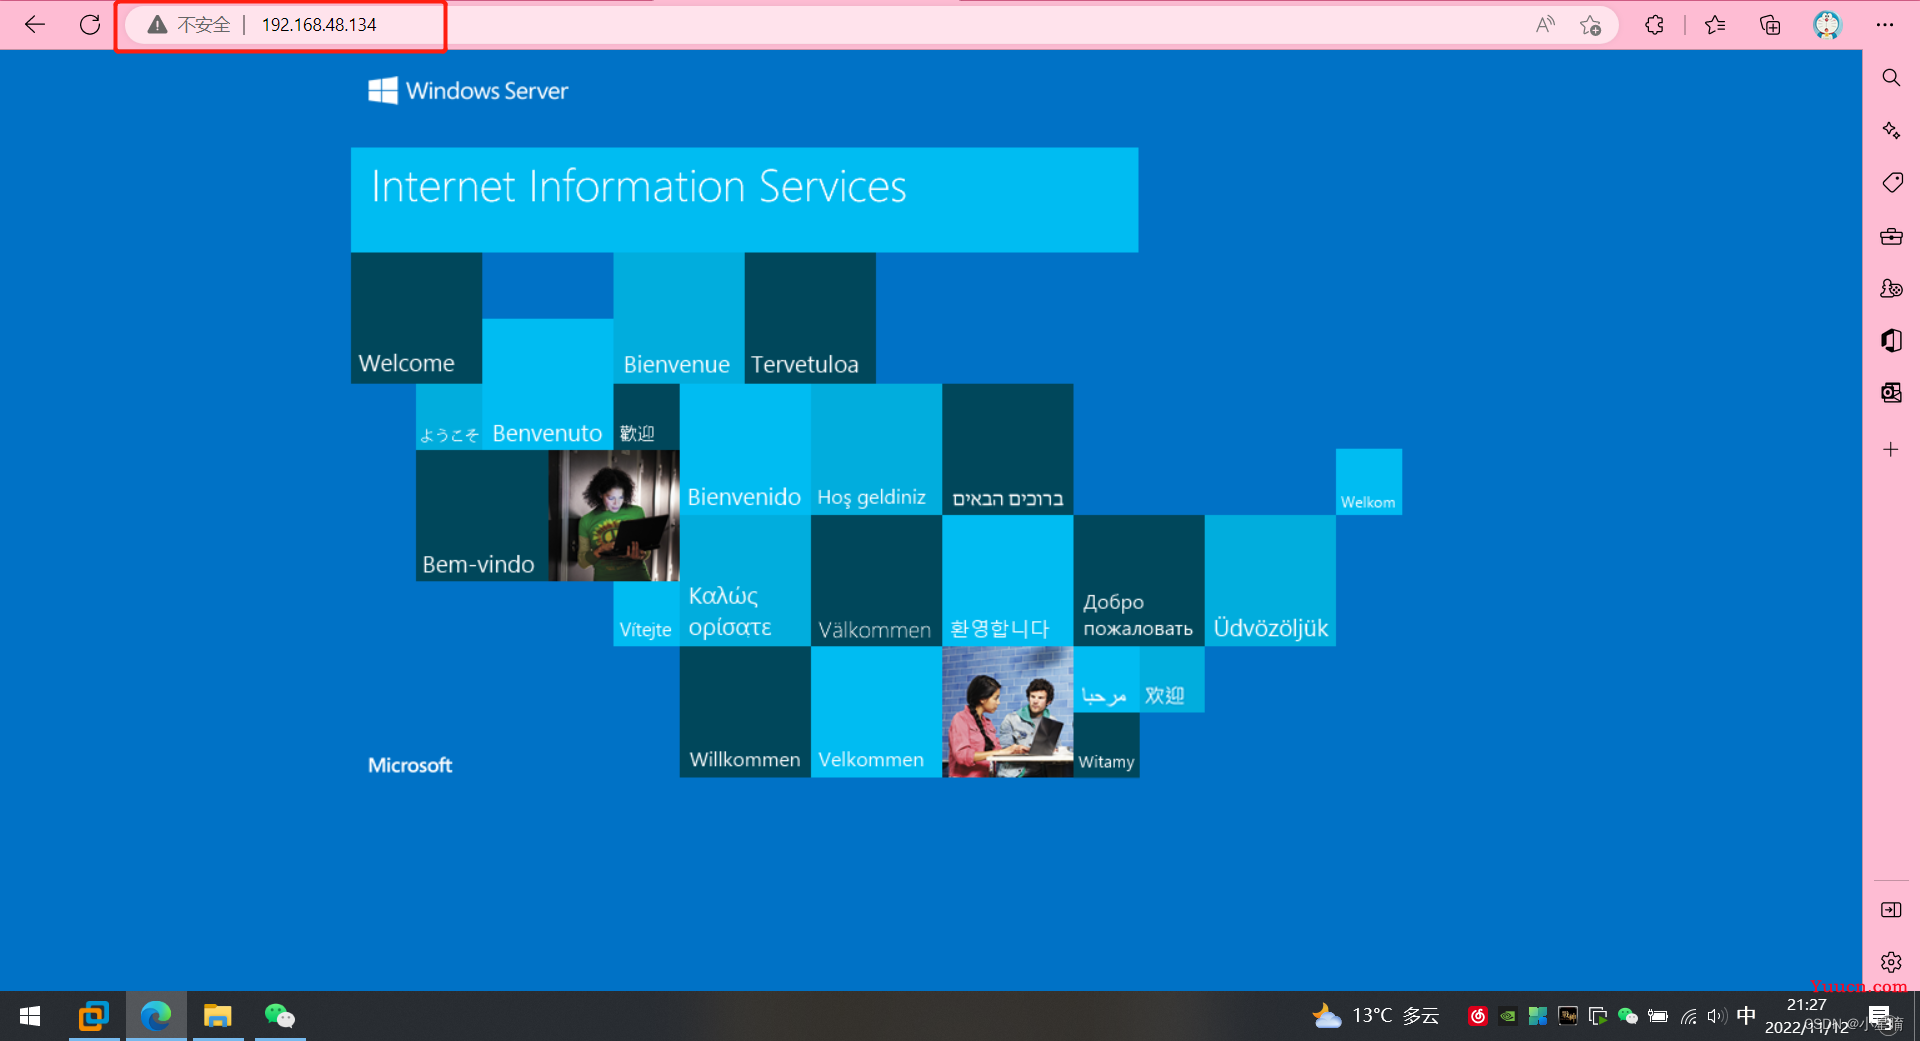Open the volume control speaker icon
The height and width of the screenshot is (1041, 1920).
1717,1016
